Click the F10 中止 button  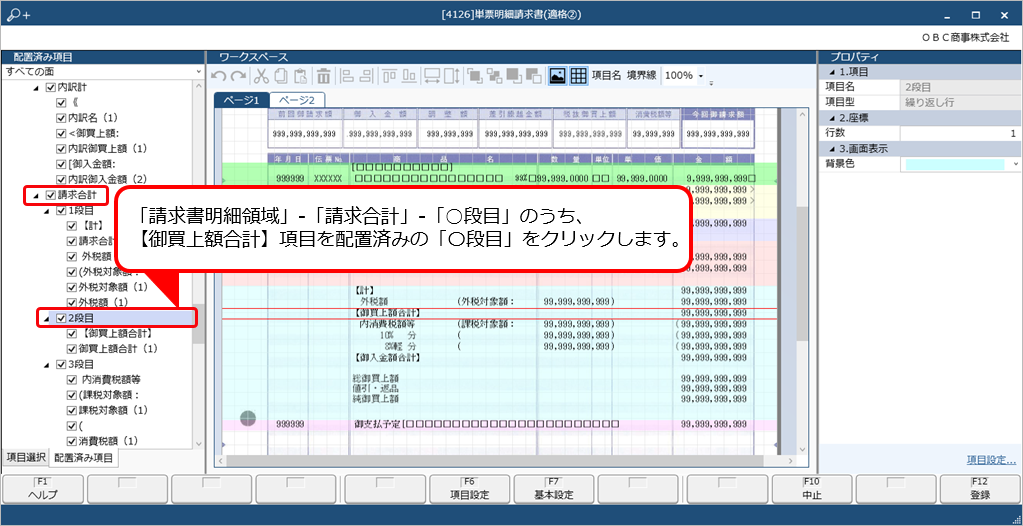tap(812, 489)
